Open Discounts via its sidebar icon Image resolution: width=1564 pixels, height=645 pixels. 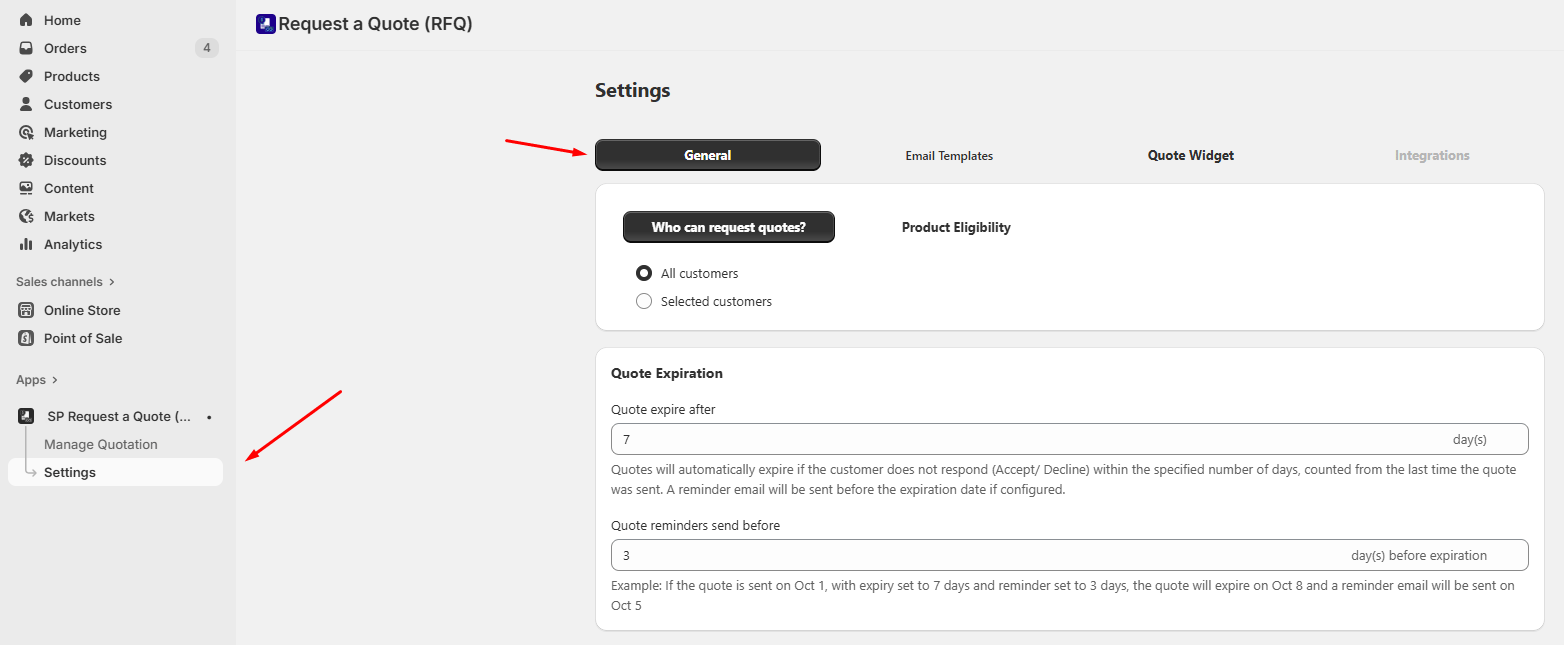point(26,159)
